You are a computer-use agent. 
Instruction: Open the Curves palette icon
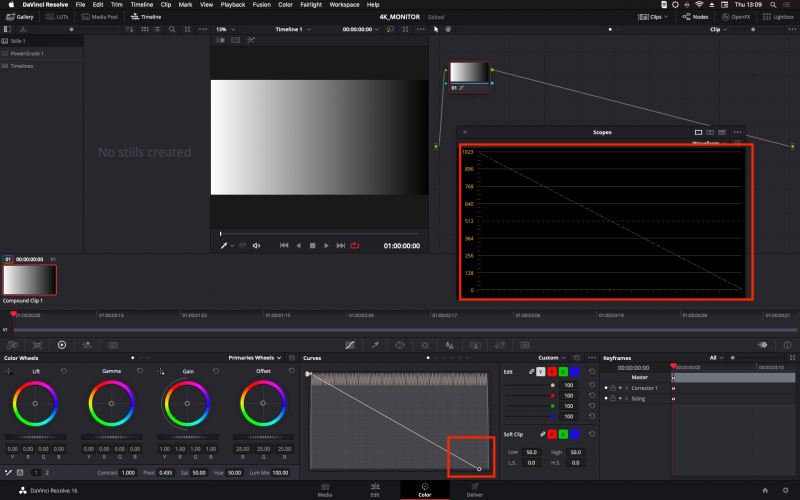pos(349,344)
